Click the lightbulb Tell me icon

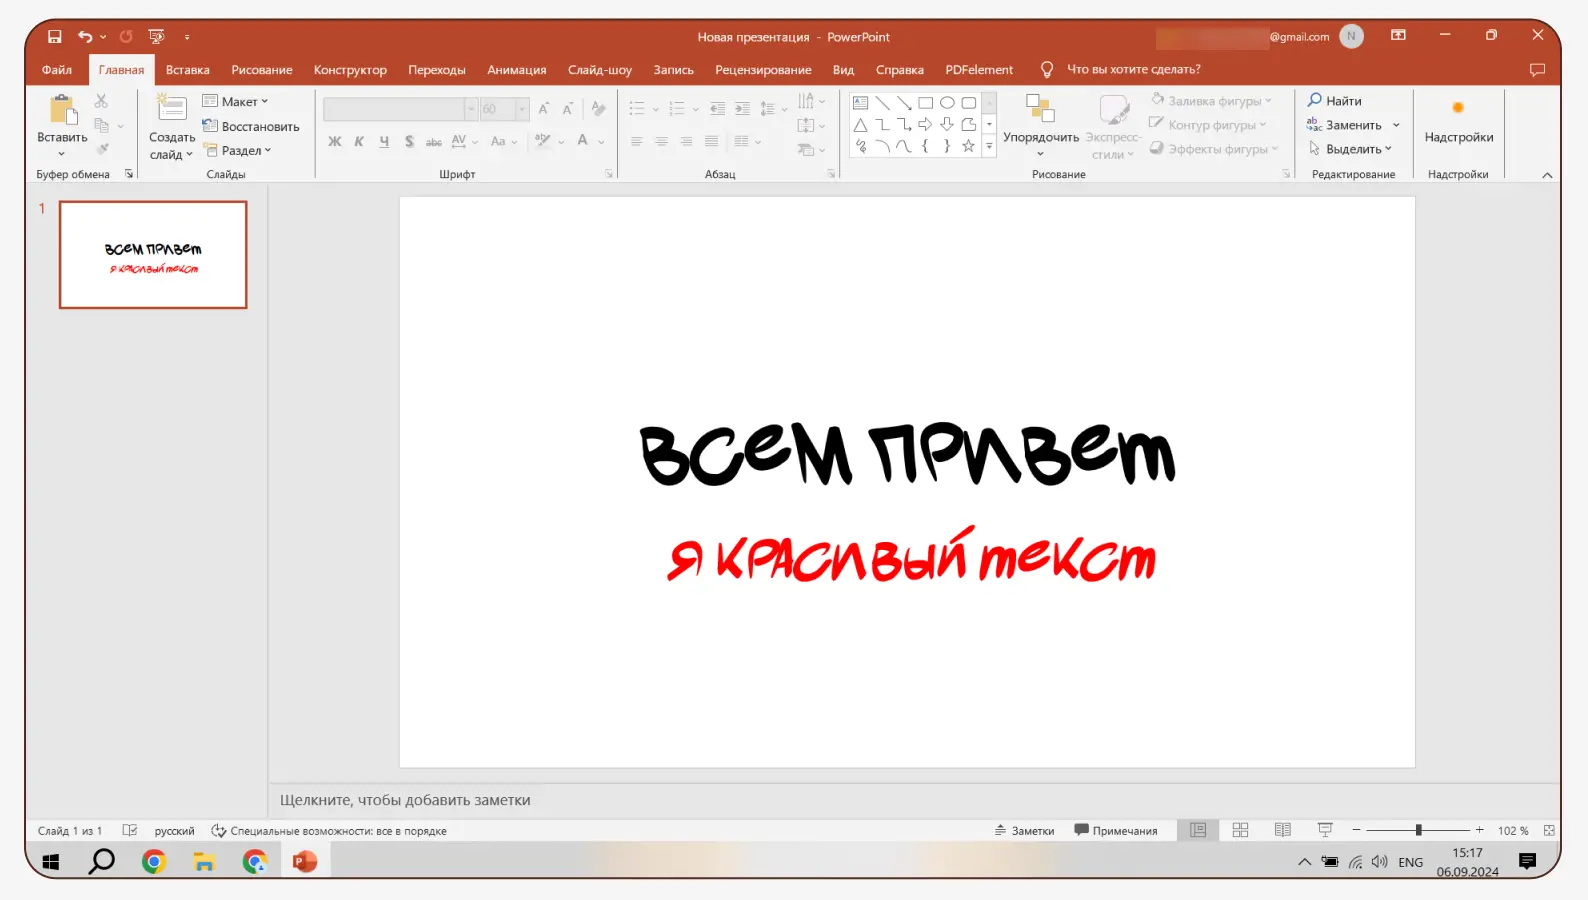click(x=1047, y=69)
